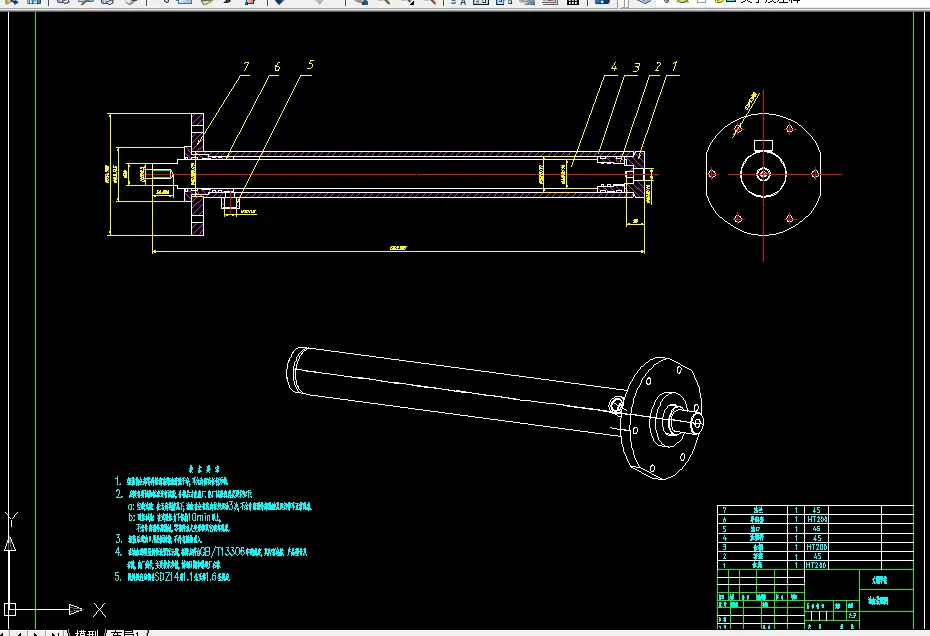
Task: Switch to the 模型 model tab
Action: coord(87,633)
